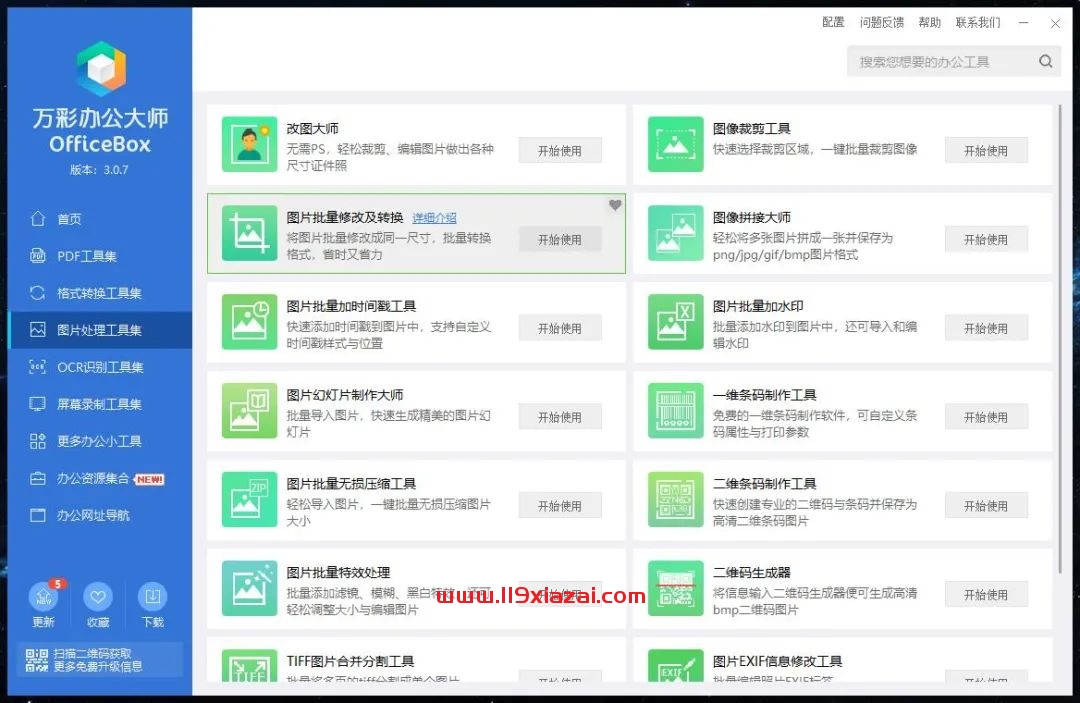Click 开始使用 for 图片批量加水印

(x=986, y=328)
